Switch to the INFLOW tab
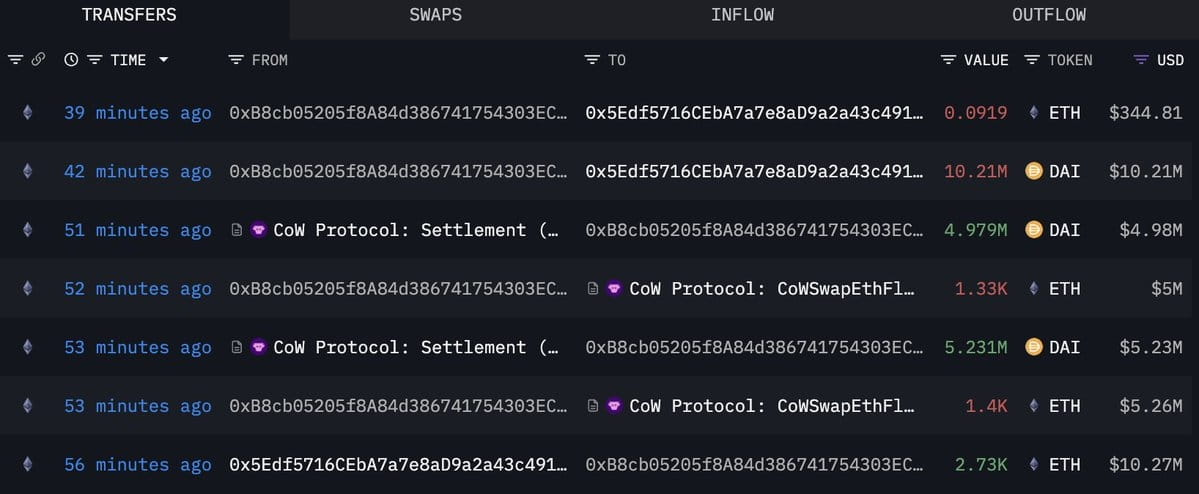Image resolution: width=1199 pixels, height=494 pixels. pyautogui.click(x=742, y=15)
